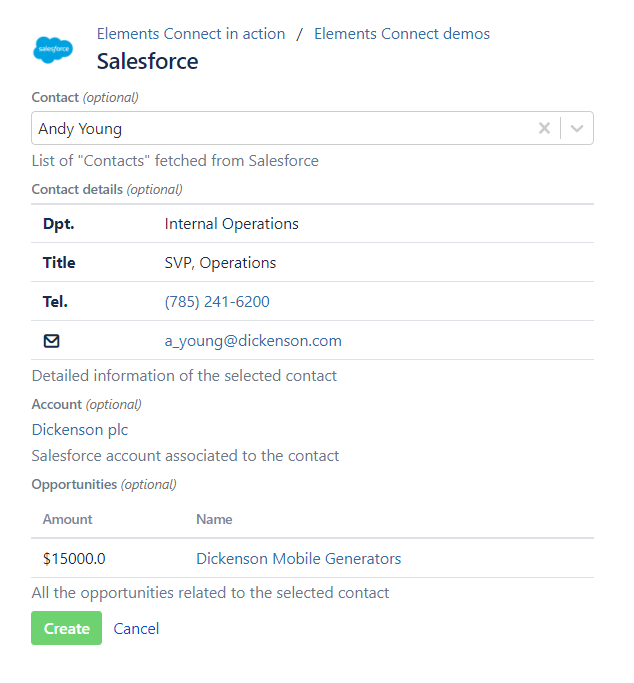The image size is (634, 683).
Task: Select the $15000.0 amount cell
Action: pos(74,559)
